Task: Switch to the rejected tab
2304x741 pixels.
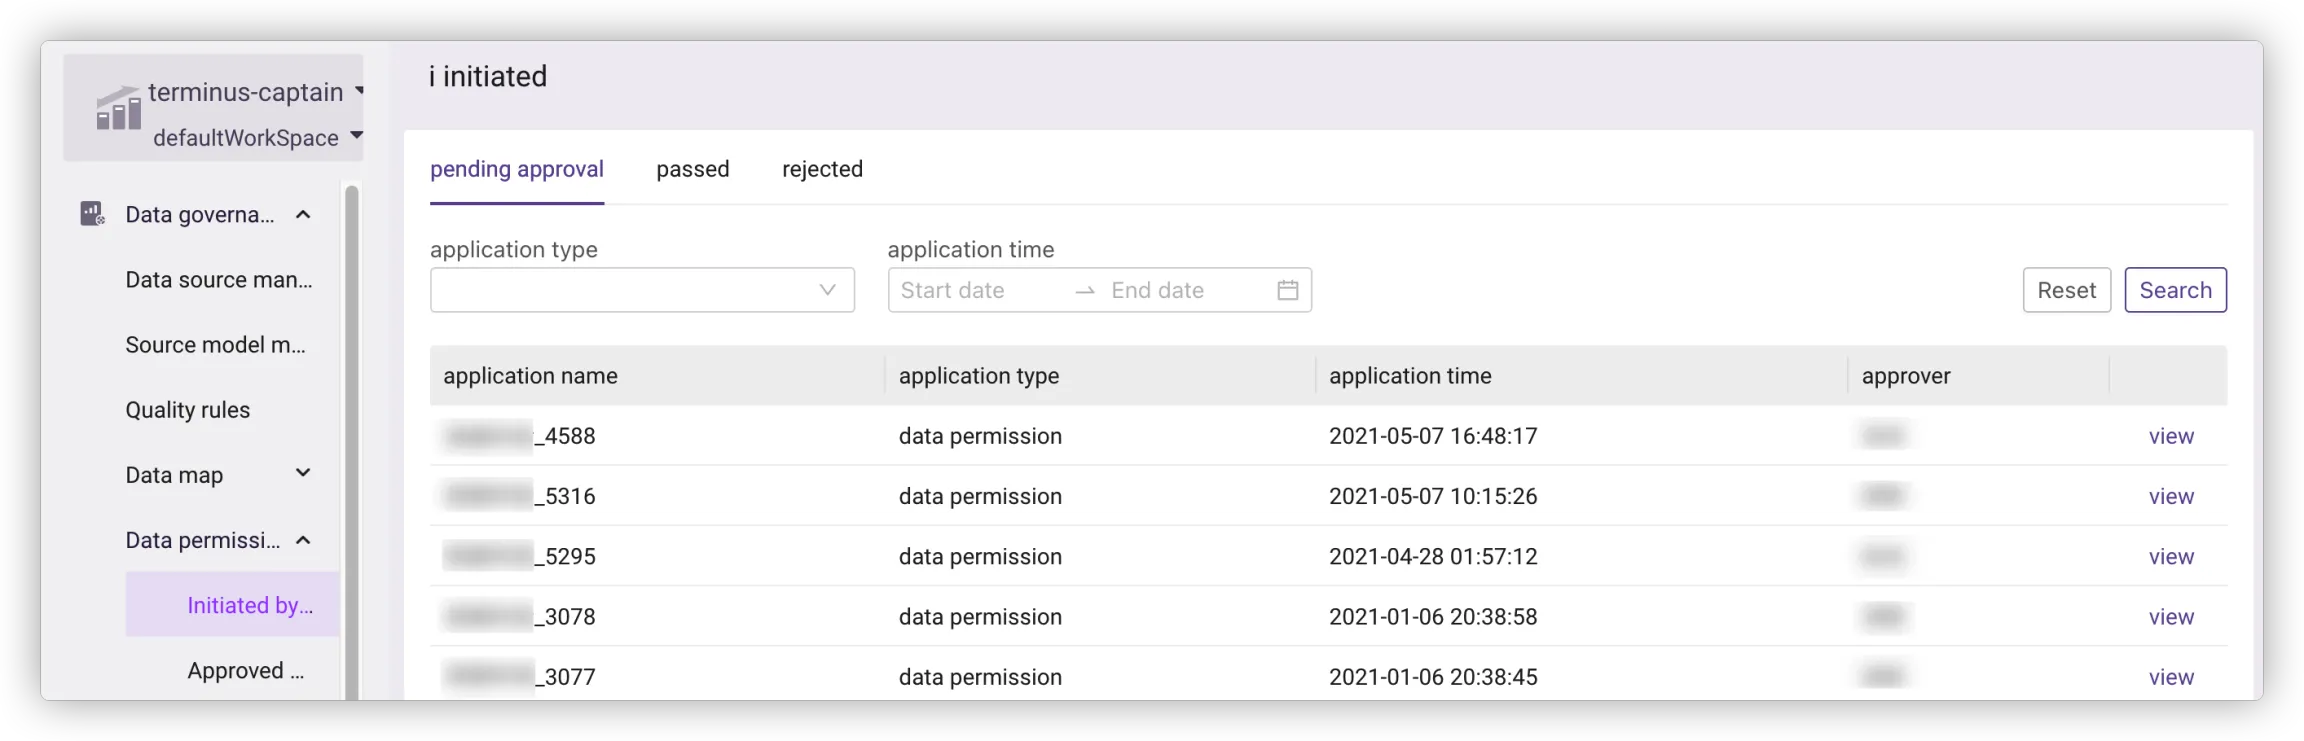Action: click(x=822, y=169)
